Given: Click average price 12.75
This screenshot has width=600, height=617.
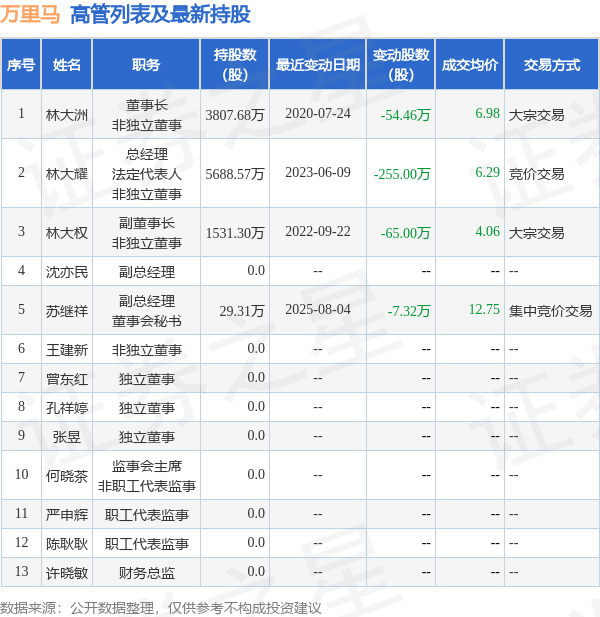Looking at the screenshot, I should (484, 309).
